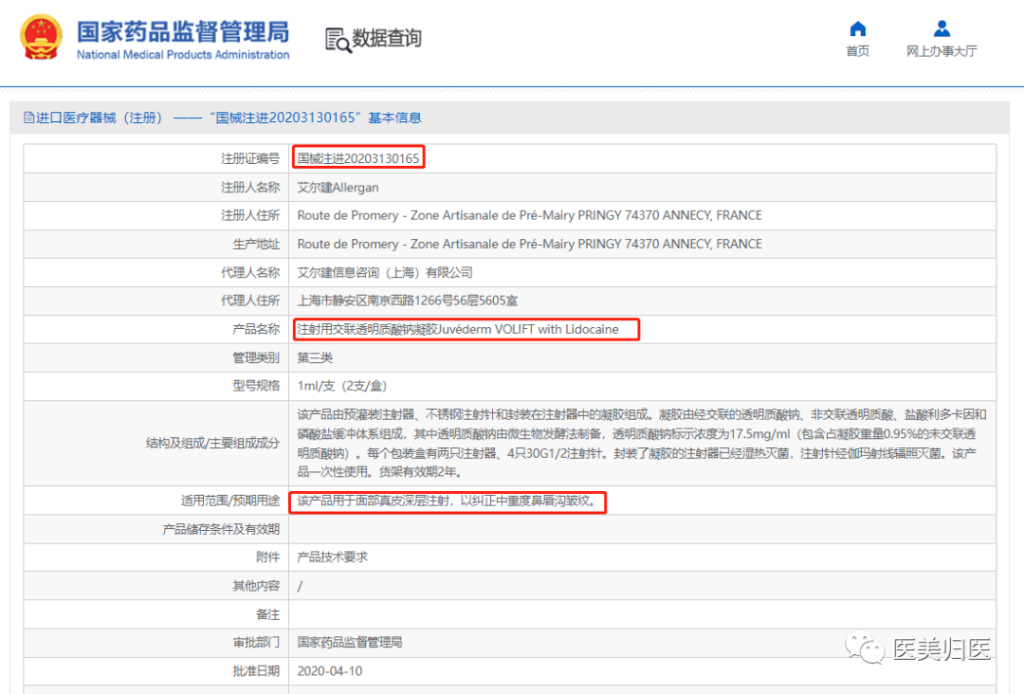Image resolution: width=1024 pixels, height=694 pixels.
Task: Click 艾尔建信息咨询（上海）有限公司 agent name
Action: [385, 272]
